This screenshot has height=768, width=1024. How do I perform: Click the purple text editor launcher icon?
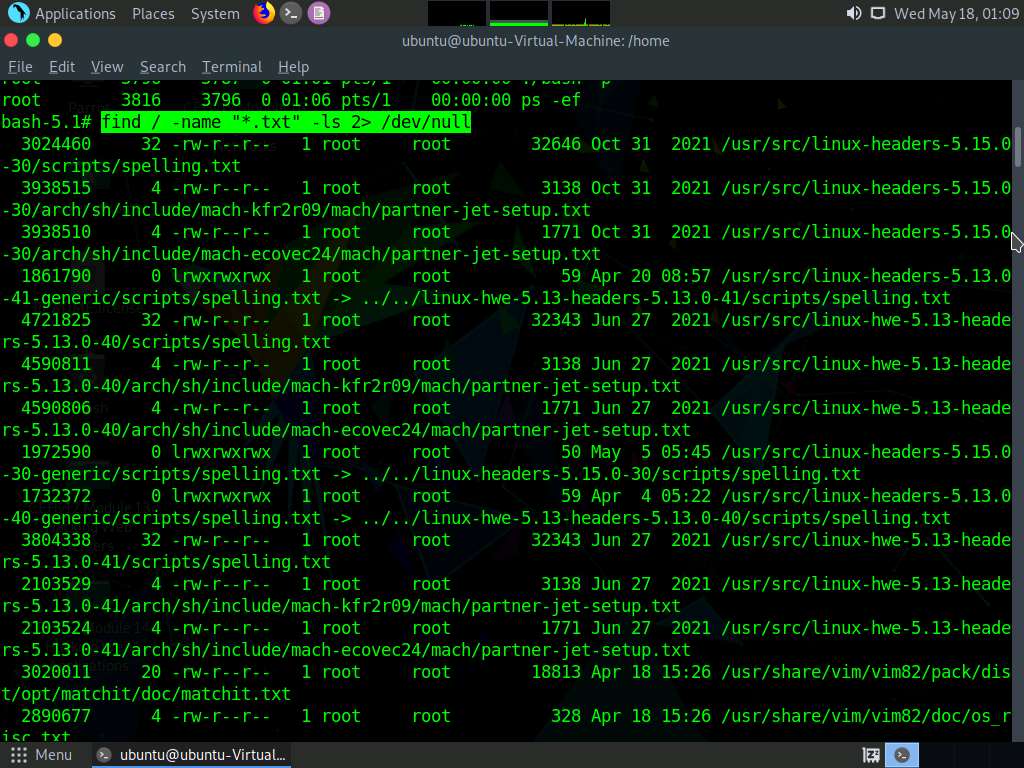click(318, 13)
